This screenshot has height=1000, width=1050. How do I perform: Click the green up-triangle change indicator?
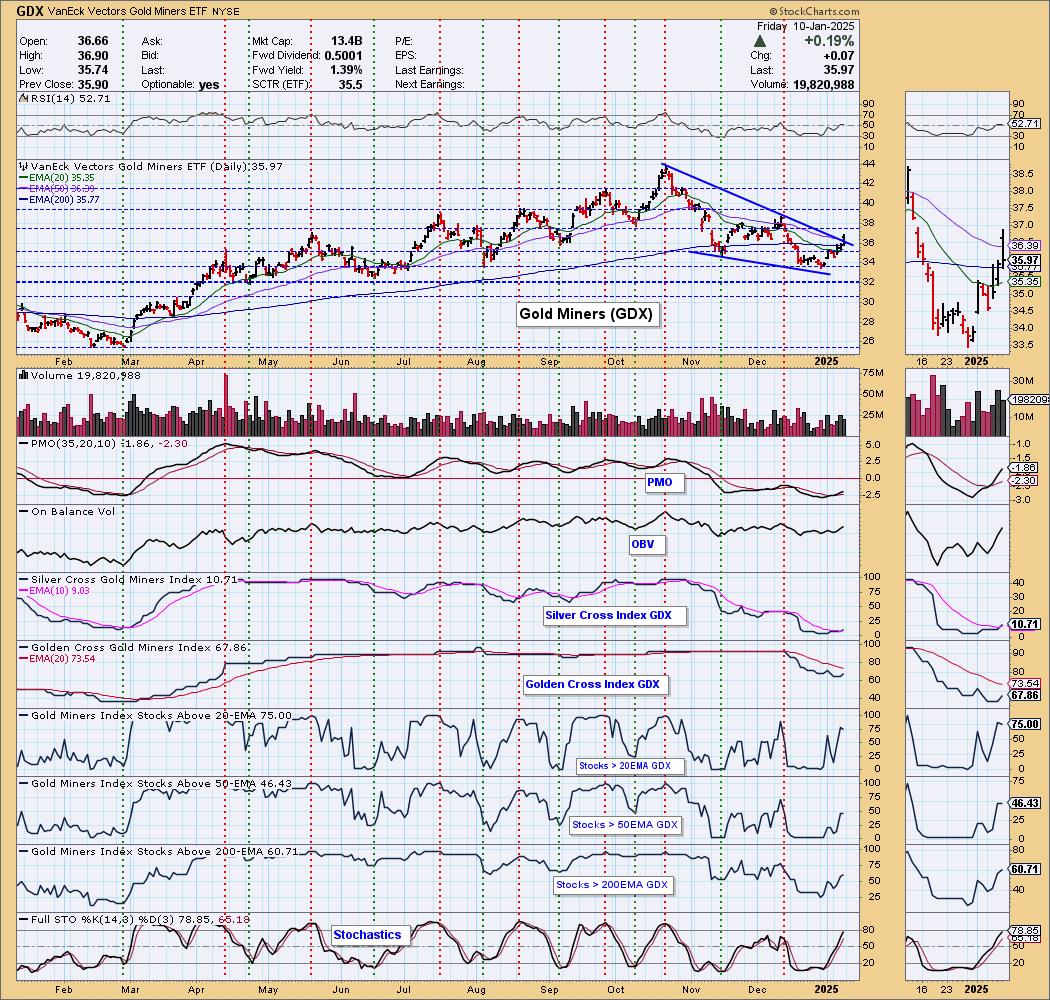(760, 42)
